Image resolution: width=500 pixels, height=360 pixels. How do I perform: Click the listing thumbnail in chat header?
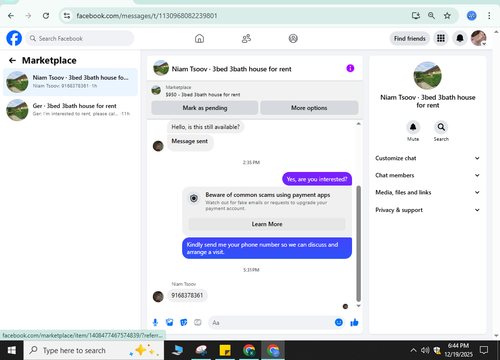pyautogui.click(x=161, y=68)
